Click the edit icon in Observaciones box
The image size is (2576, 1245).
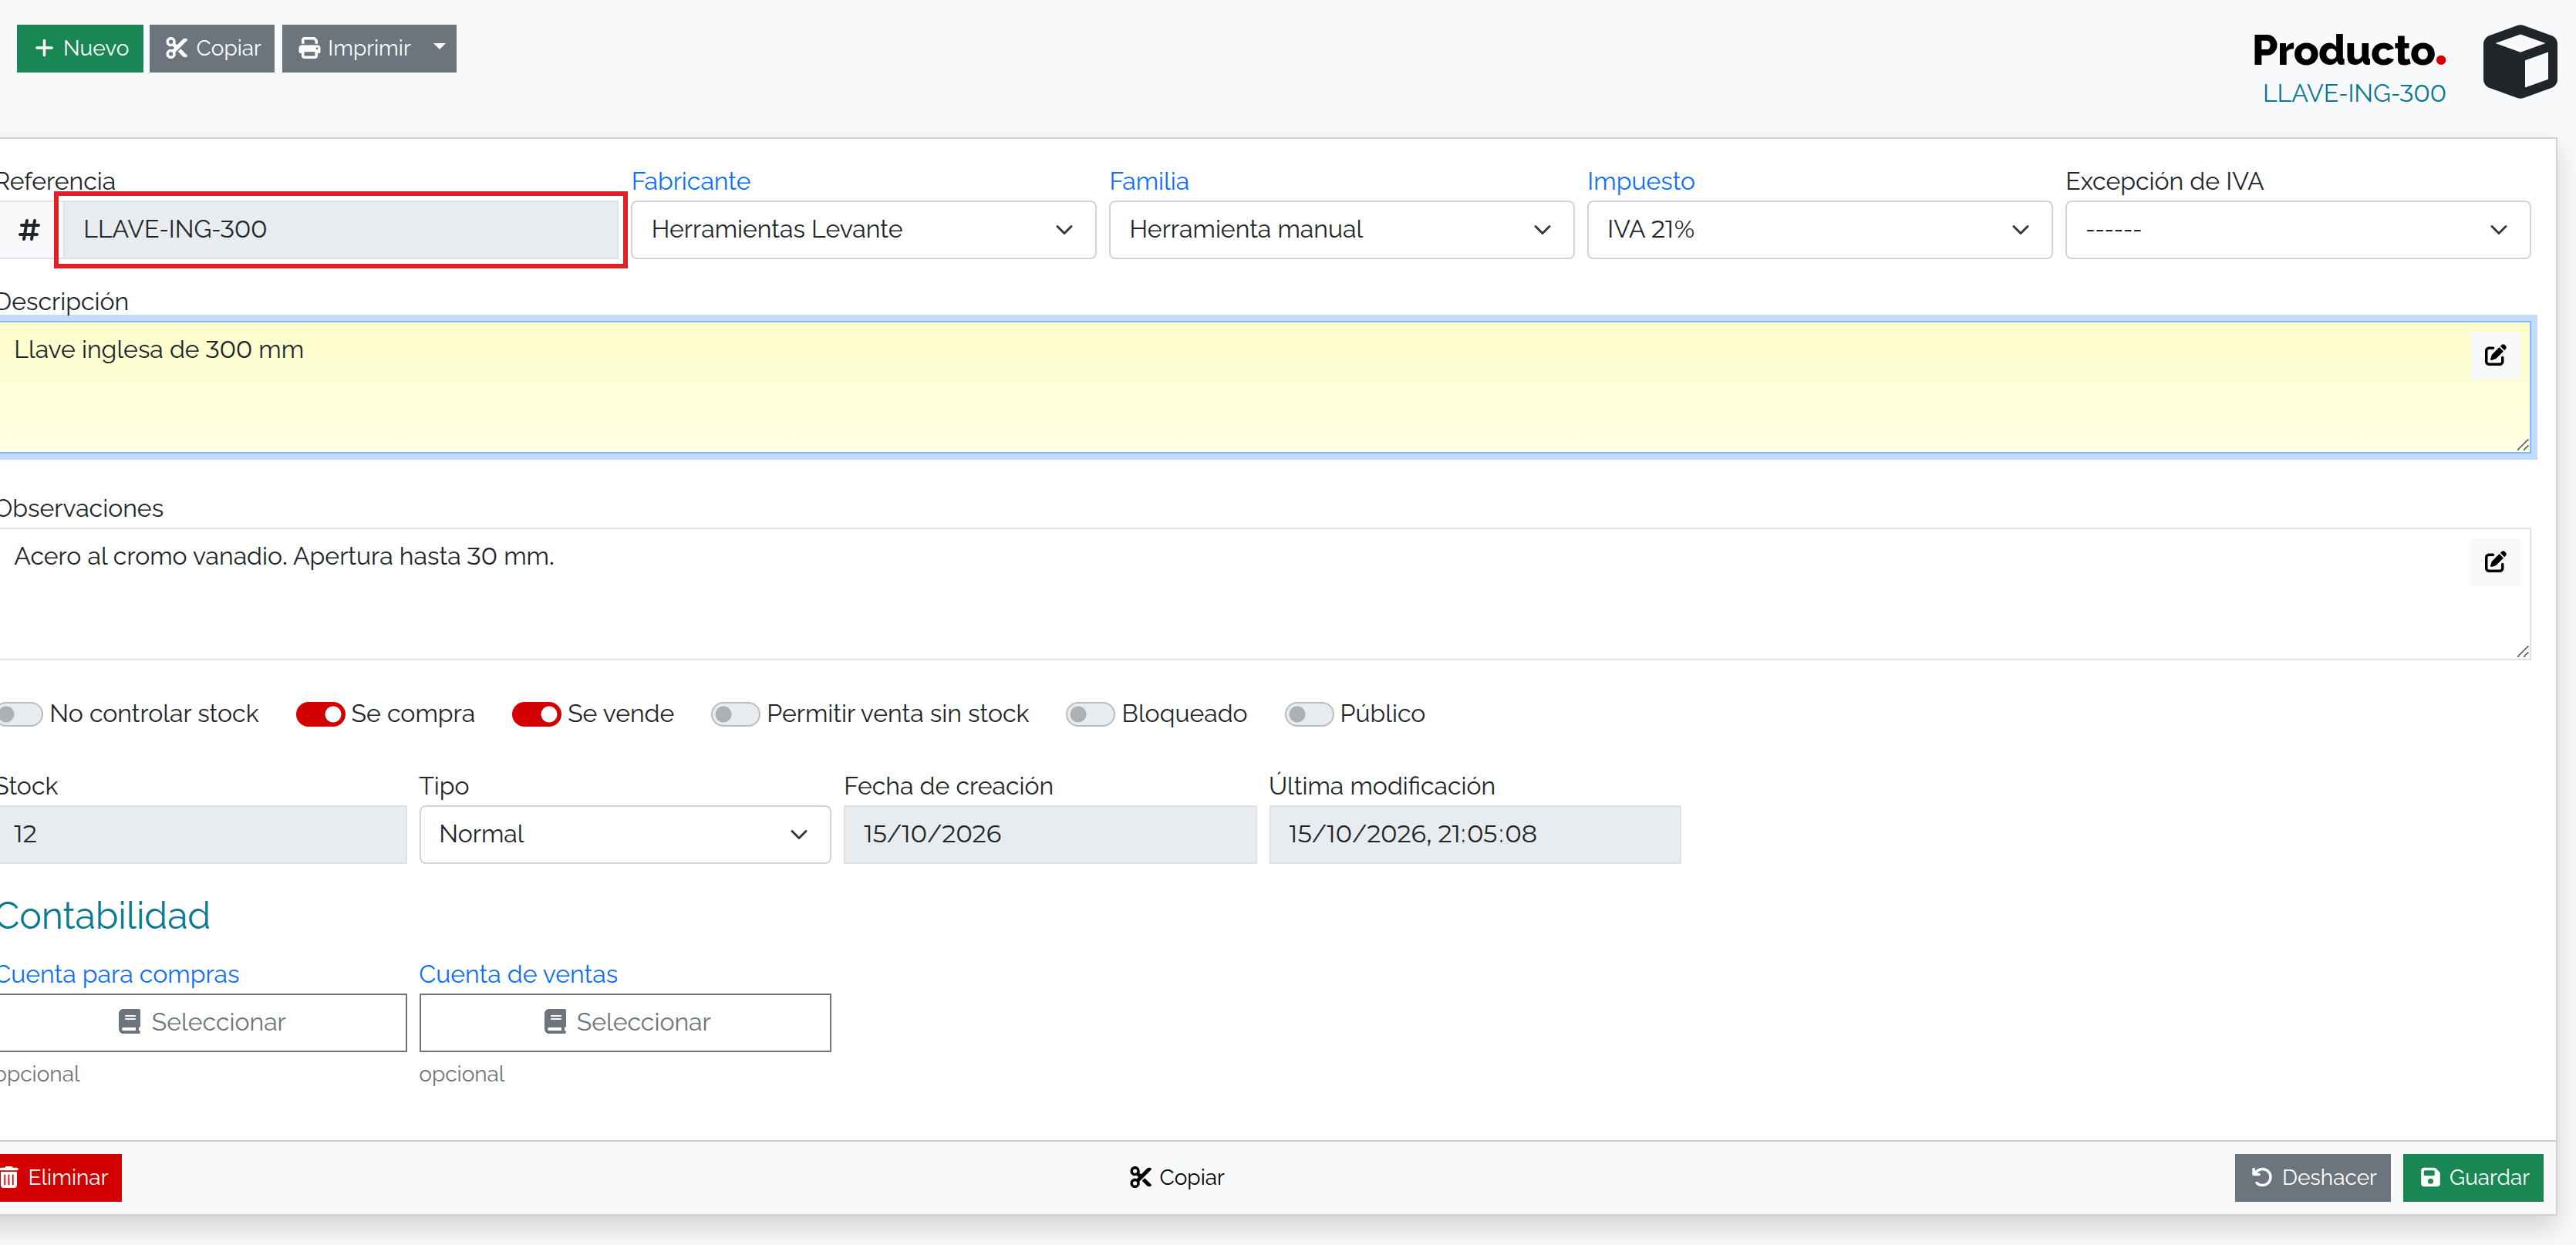(2495, 562)
